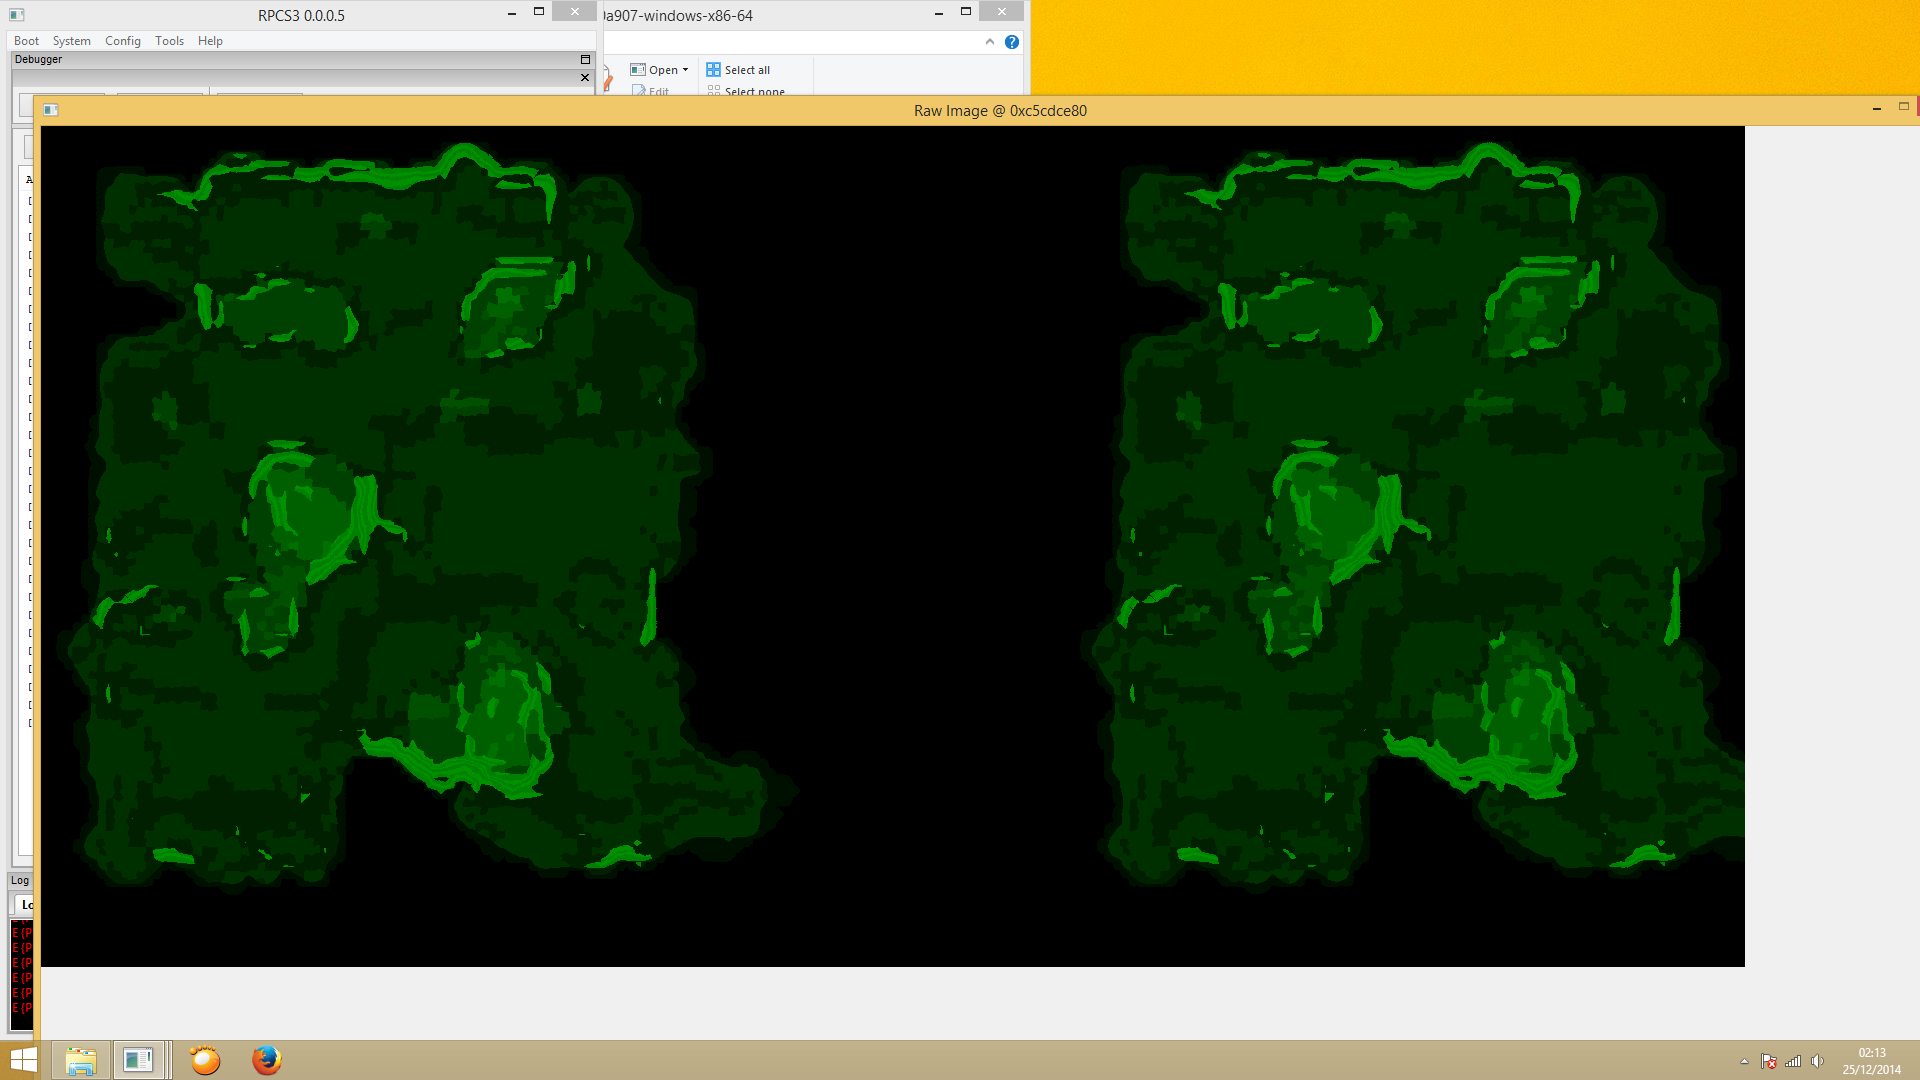Open the Help menu in RPCS3
Viewport: 1920px width, 1080px height.
click(210, 41)
